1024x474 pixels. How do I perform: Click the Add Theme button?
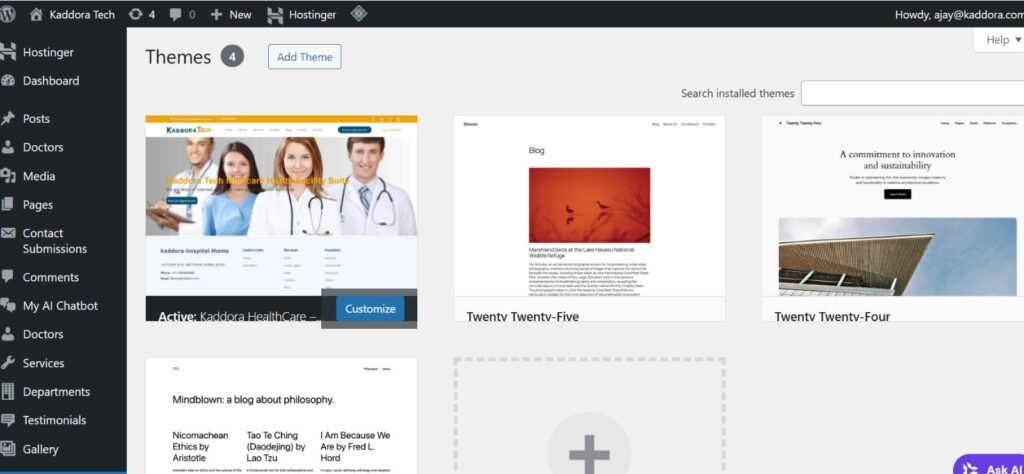pos(304,57)
